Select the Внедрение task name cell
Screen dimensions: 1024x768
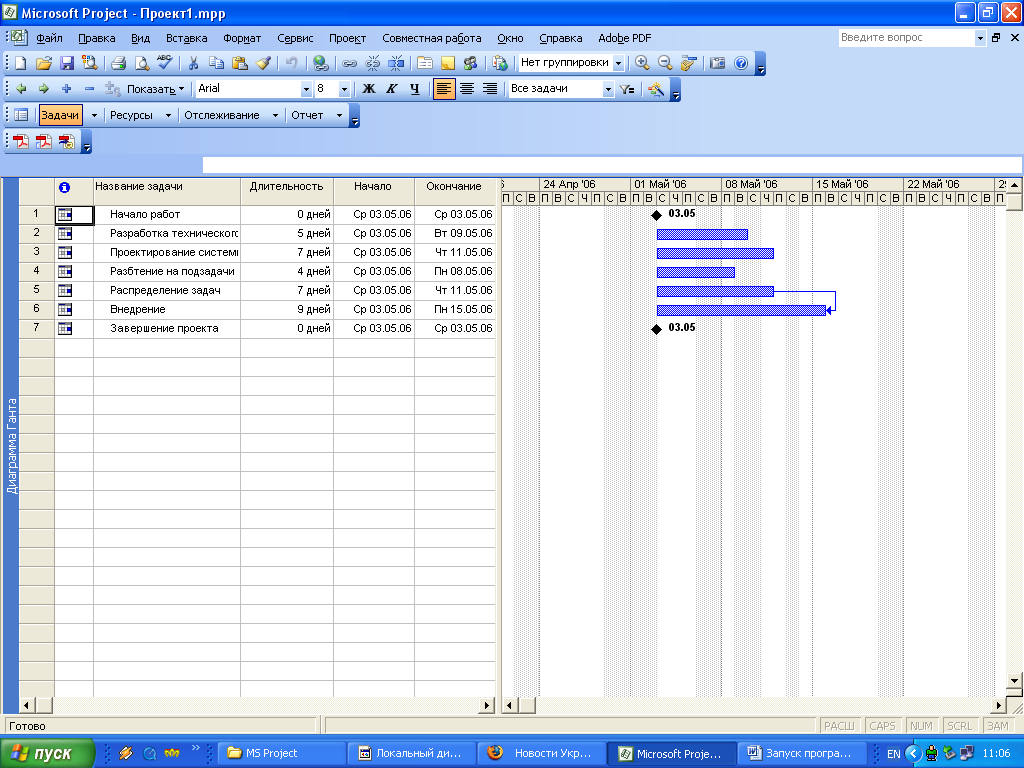click(167, 310)
